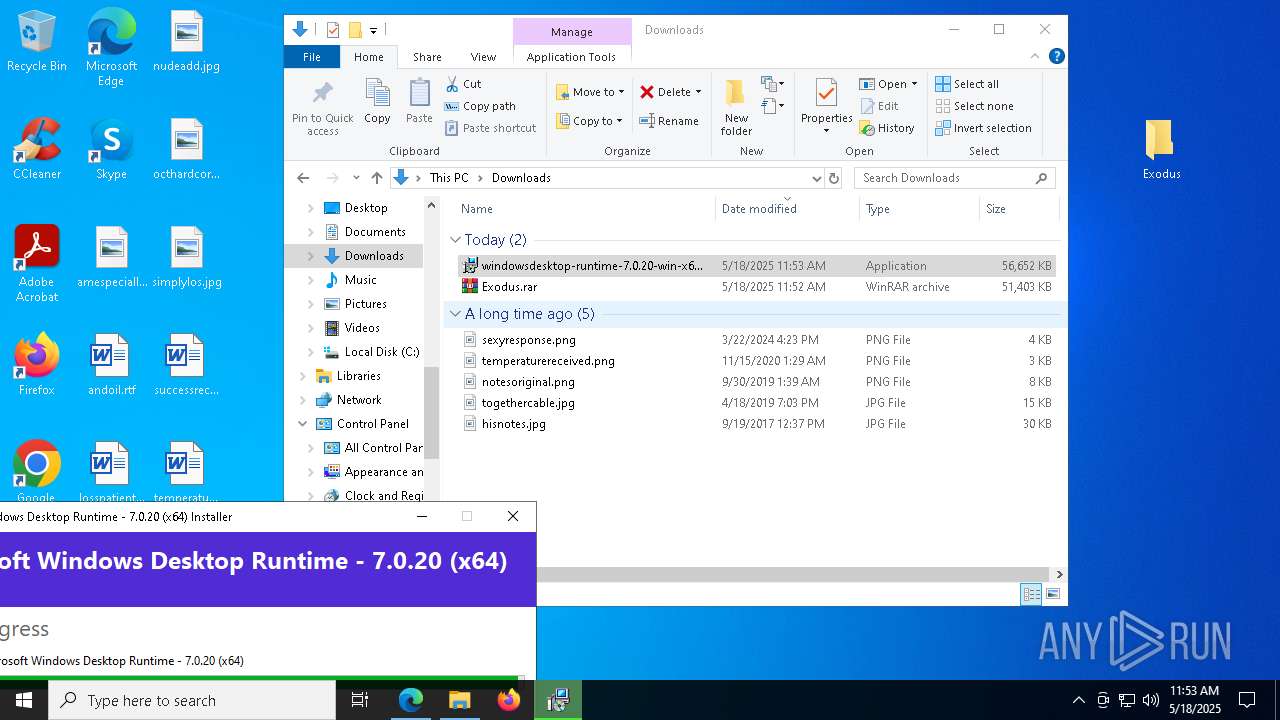Create a New folder
The width and height of the screenshot is (1280, 720).
(736, 108)
